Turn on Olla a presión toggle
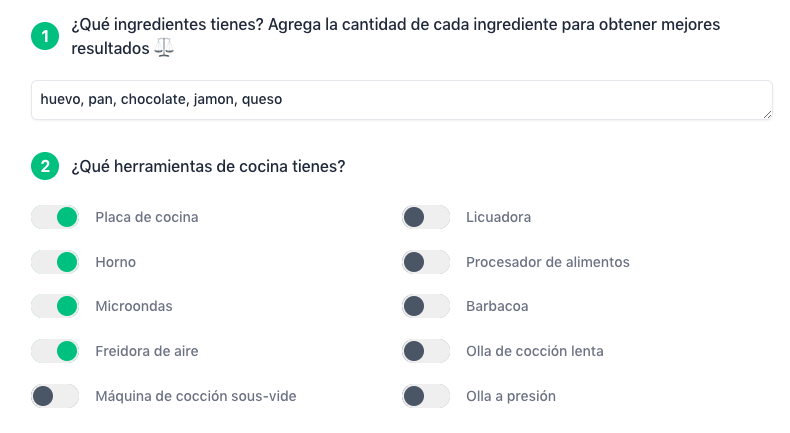Image resolution: width=790 pixels, height=433 pixels. click(x=426, y=396)
